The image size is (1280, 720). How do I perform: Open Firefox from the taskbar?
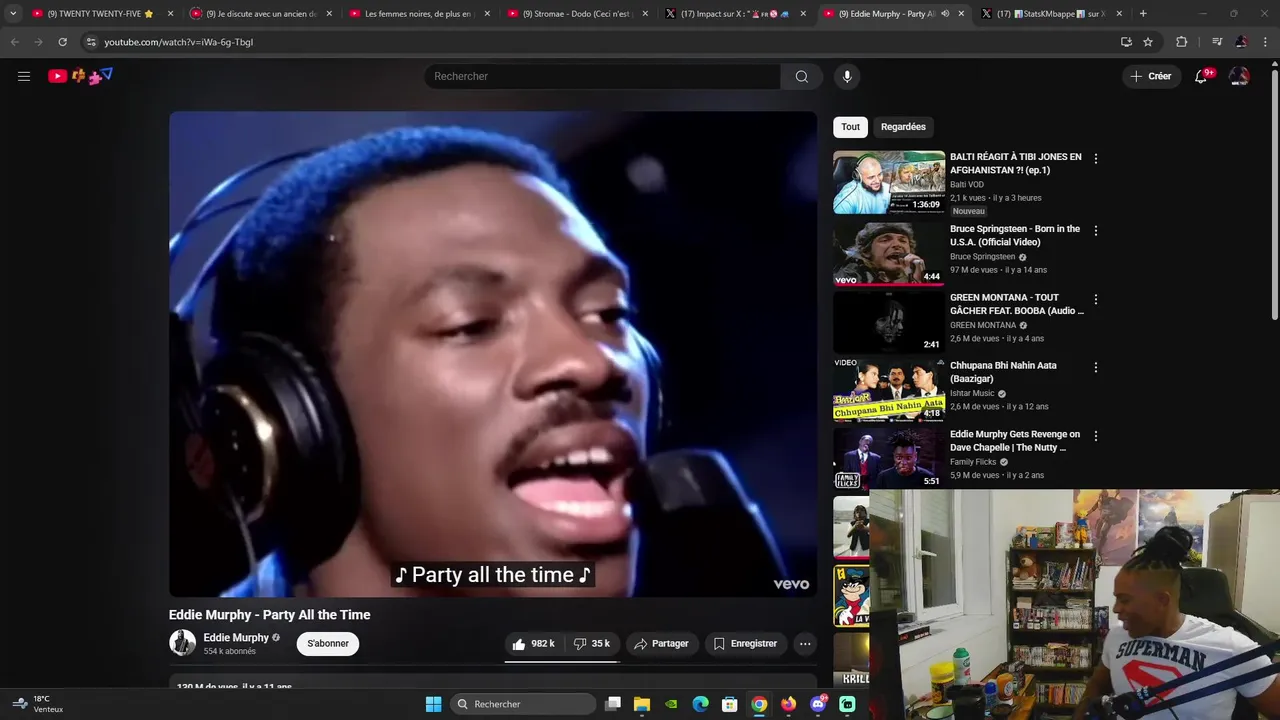point(788,704)
